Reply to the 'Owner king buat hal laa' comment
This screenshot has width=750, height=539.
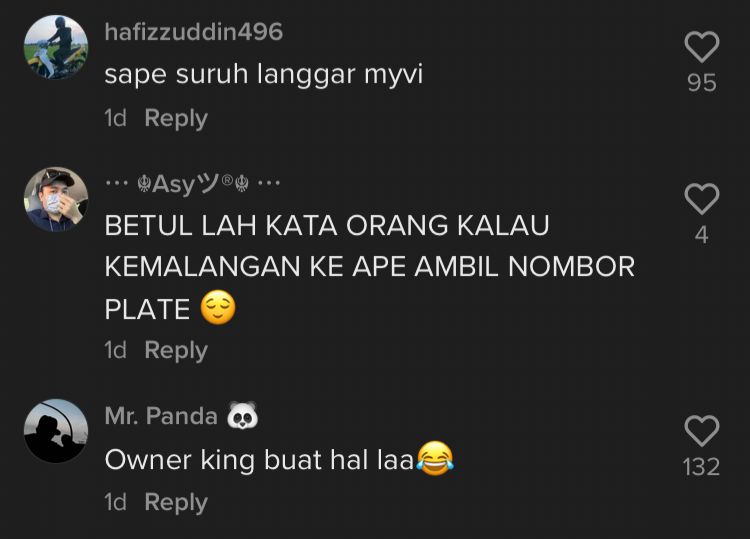176,502
